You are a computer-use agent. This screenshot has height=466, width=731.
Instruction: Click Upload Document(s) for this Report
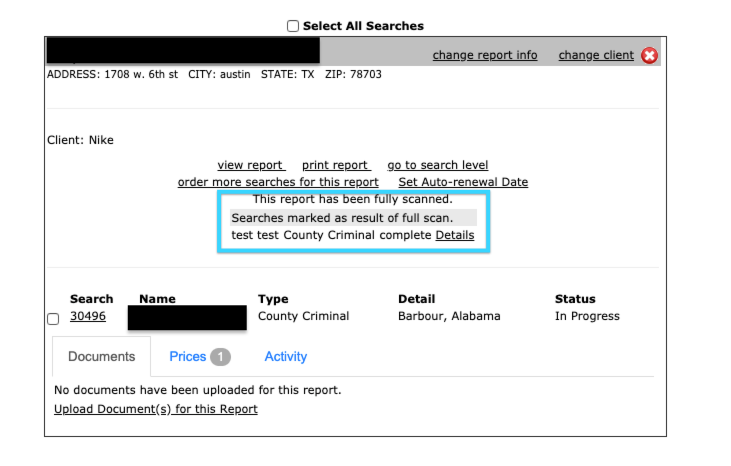click(156, 409)
